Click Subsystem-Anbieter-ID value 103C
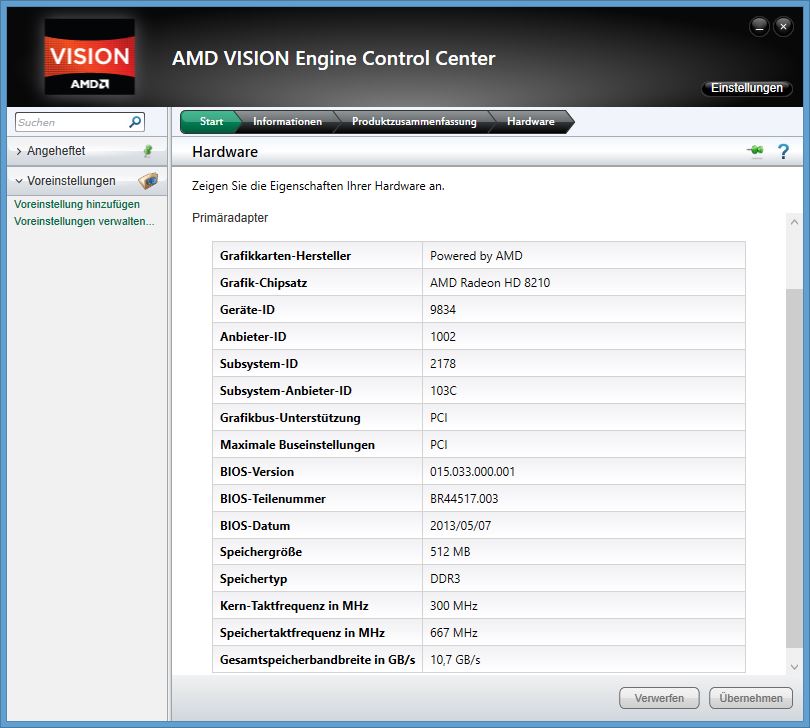The height and width of the screenshot is (728, 810). 443,391
